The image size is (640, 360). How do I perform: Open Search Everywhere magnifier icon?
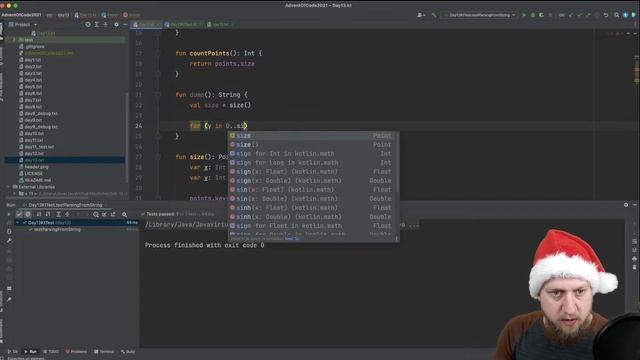[x=617, y=15]
